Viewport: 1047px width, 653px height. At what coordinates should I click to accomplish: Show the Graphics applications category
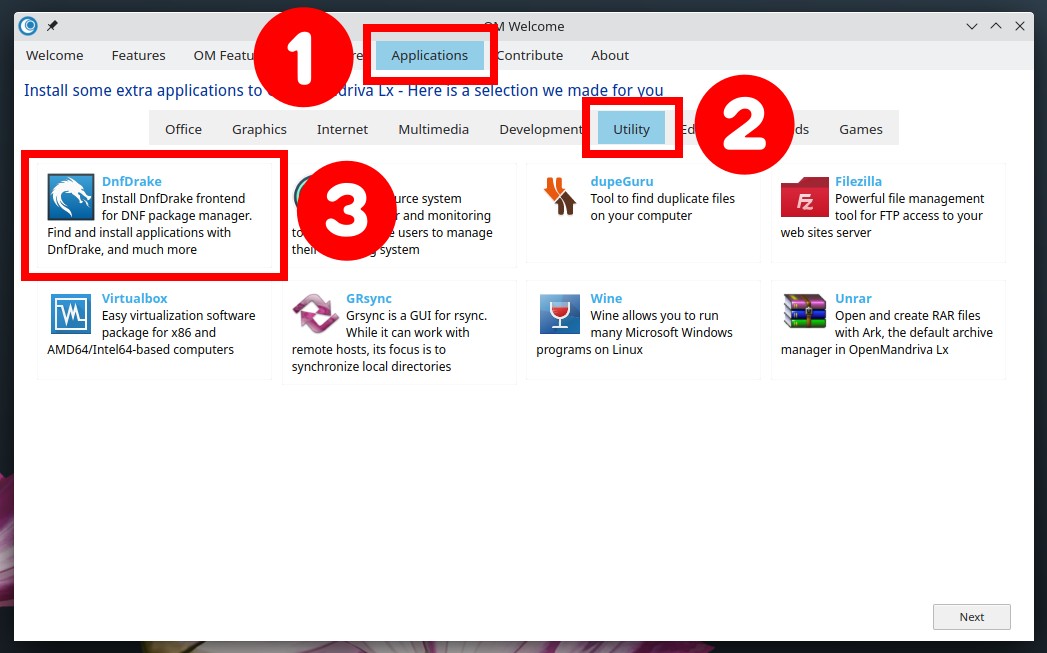tap(259, 129)
